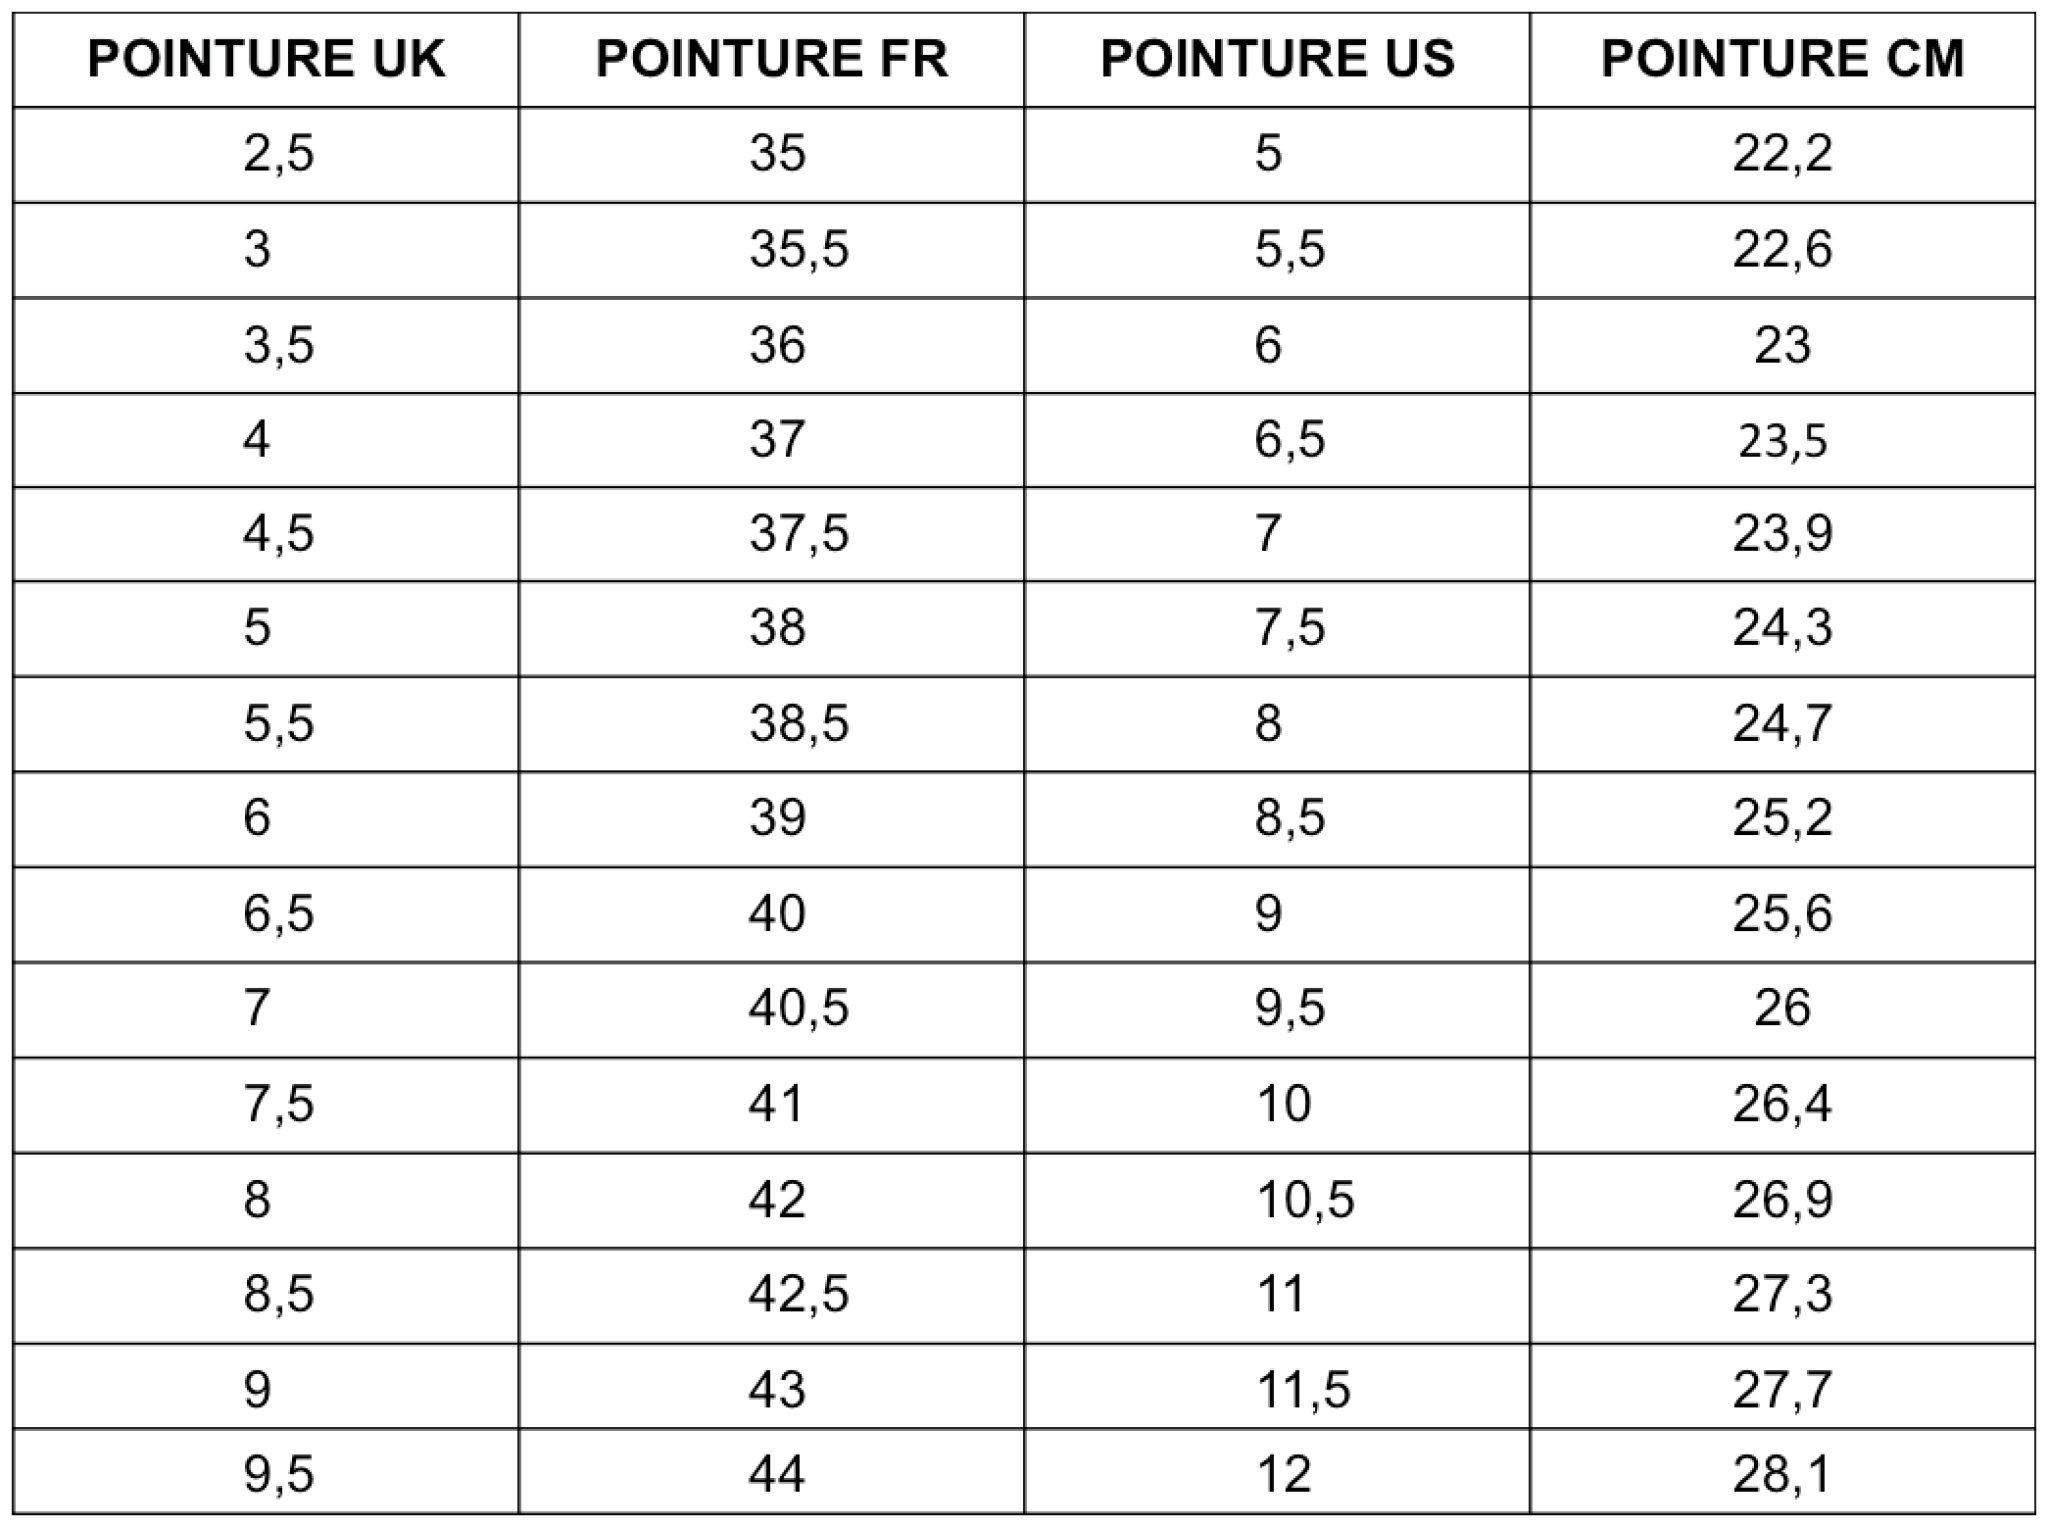2048x1527 pixels.
Task: Click FR size 38,5 cell
Action: pos(798,723)
